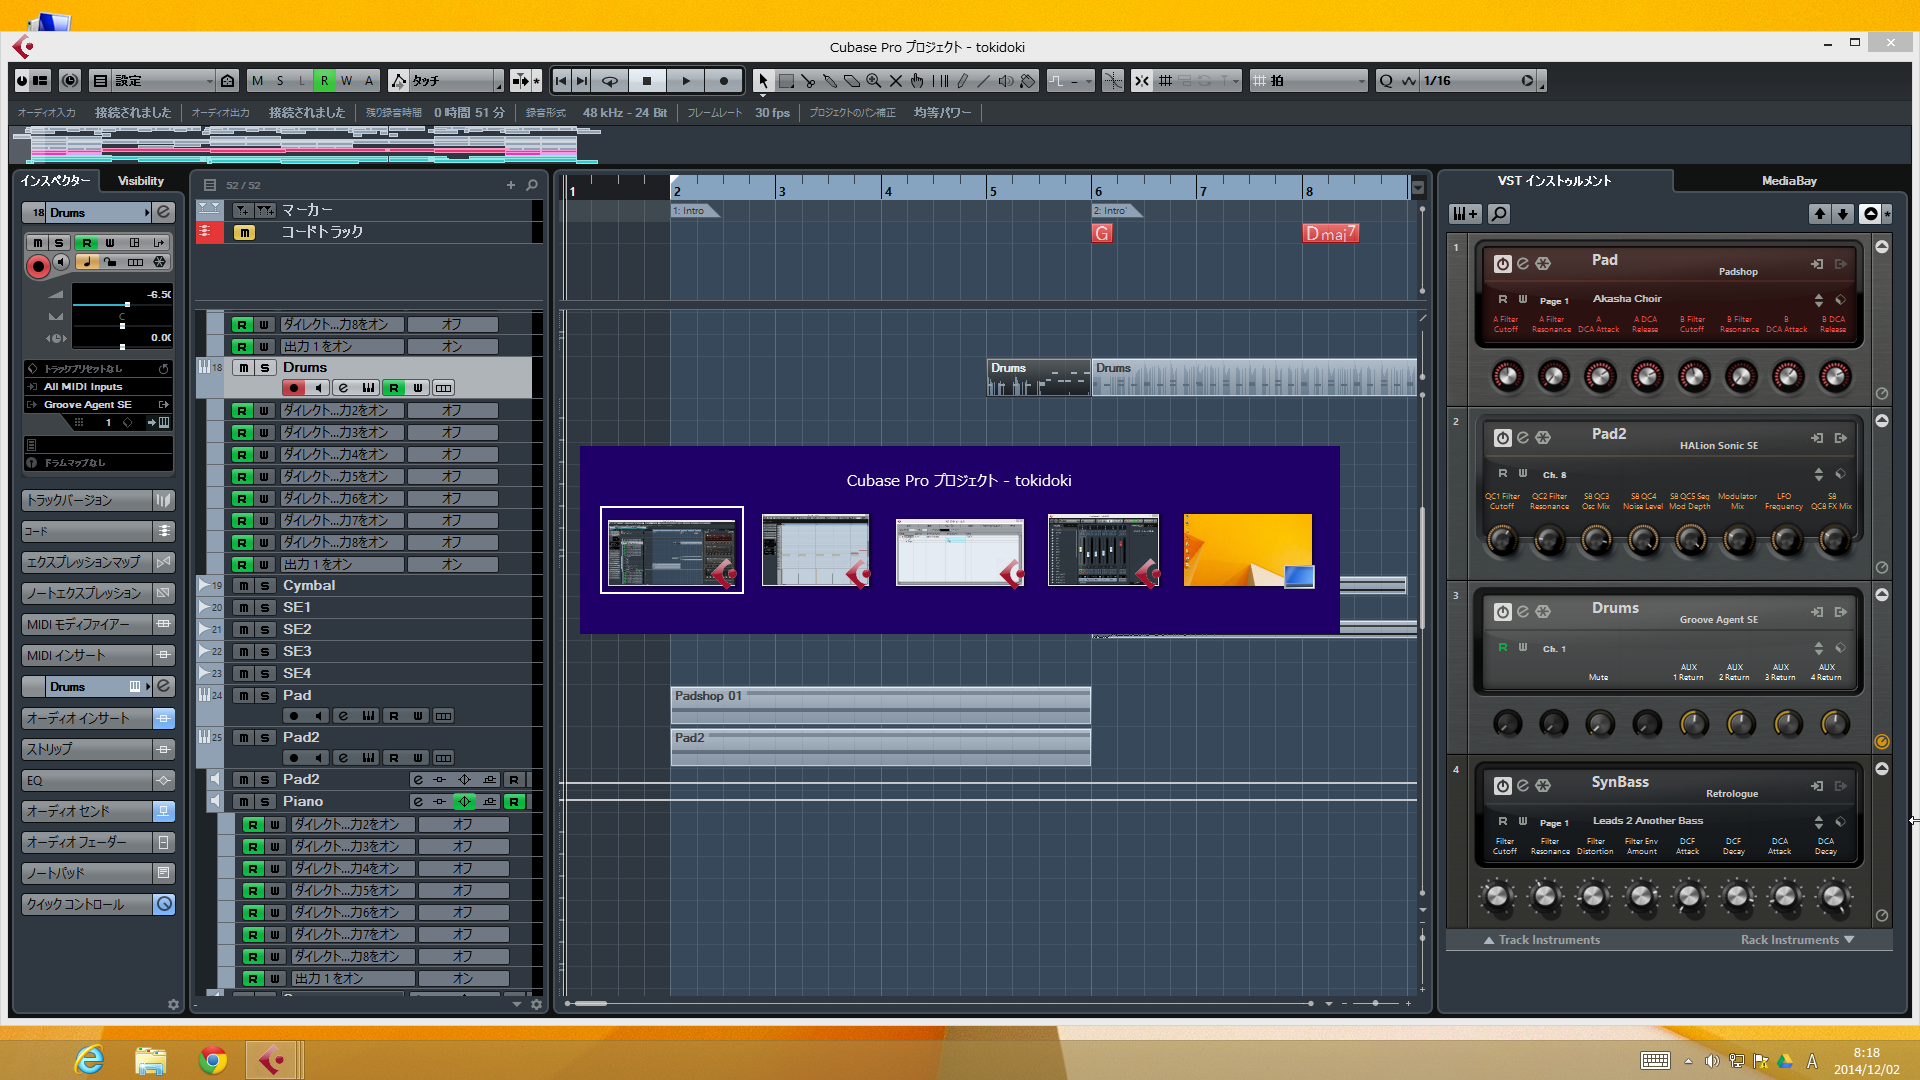Select the Mute X tool
The height and width of the screenshot is (1080, 1920).
coord(896,81)
